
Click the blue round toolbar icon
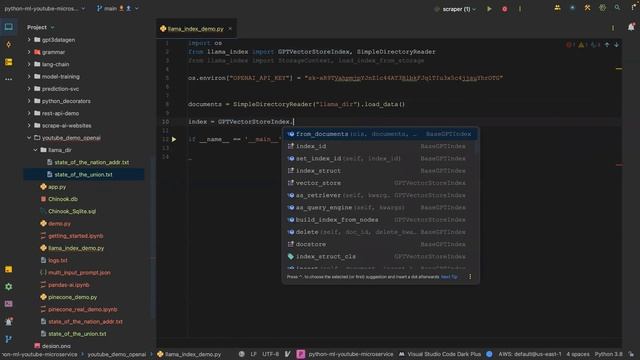point(572,8)
